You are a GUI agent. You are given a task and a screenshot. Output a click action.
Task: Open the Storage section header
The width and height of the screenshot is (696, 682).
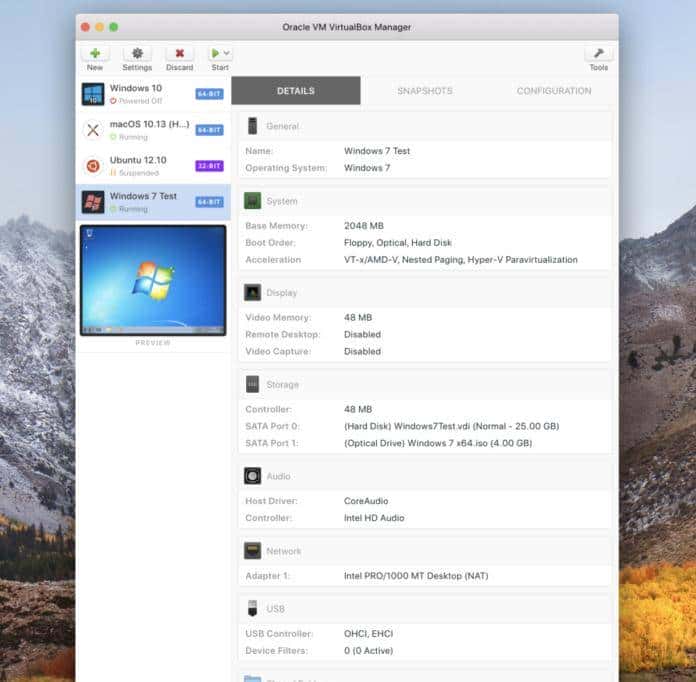pos(425,385)
